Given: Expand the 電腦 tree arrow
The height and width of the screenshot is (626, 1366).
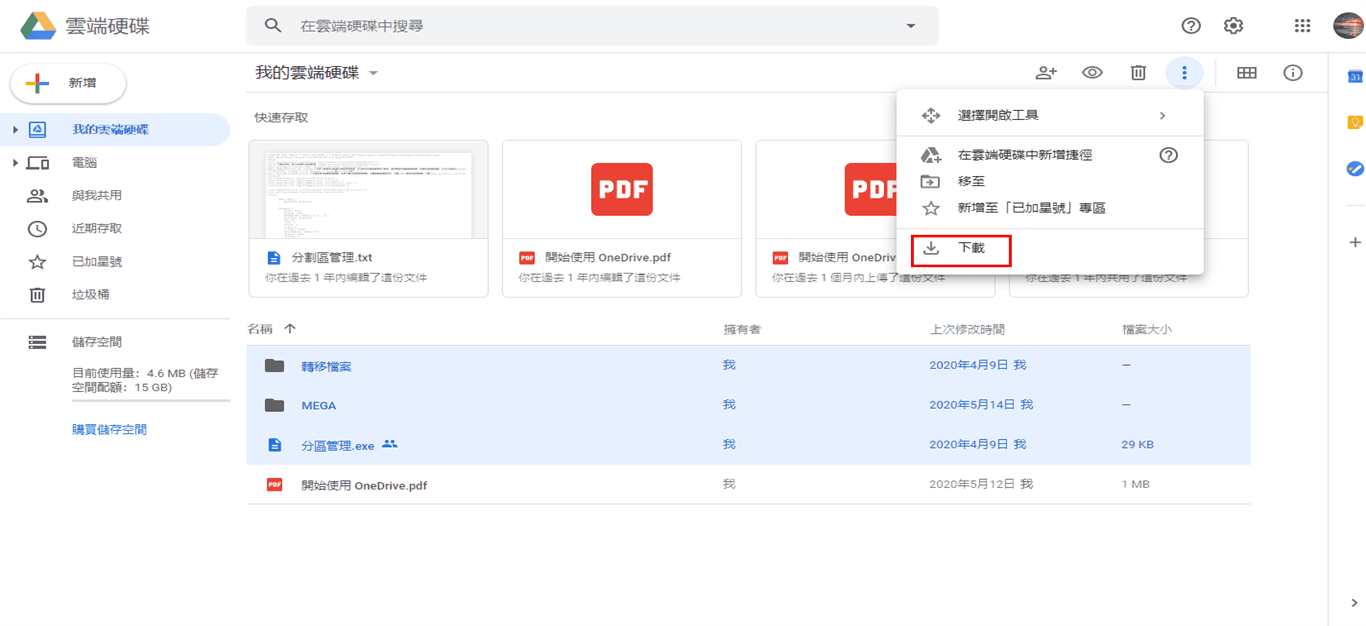Looking at the screenshot, I should pyautogui.click(x=15, y=163).
